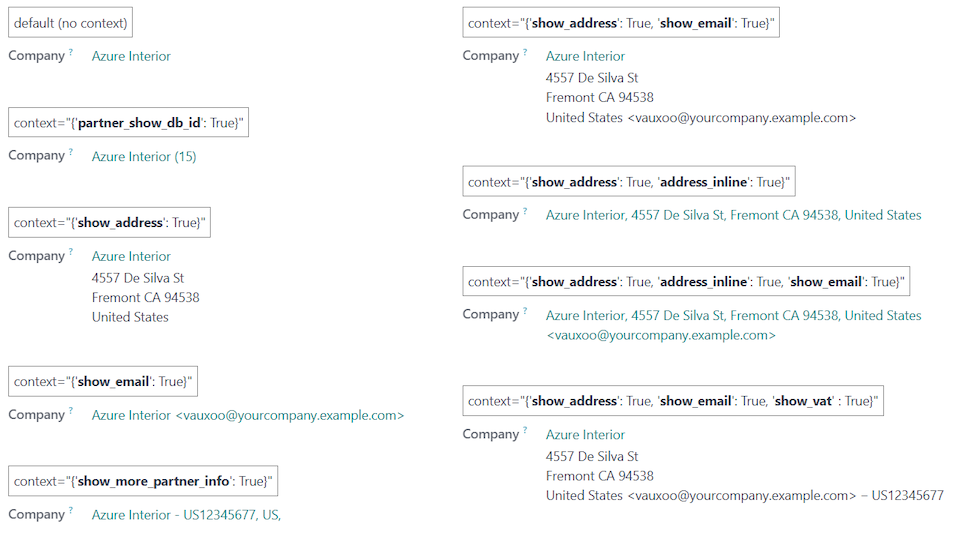Open Azure Interior - US12345677, US, link
The height and width of the screenshot is (536, 962).
(186, 515)
